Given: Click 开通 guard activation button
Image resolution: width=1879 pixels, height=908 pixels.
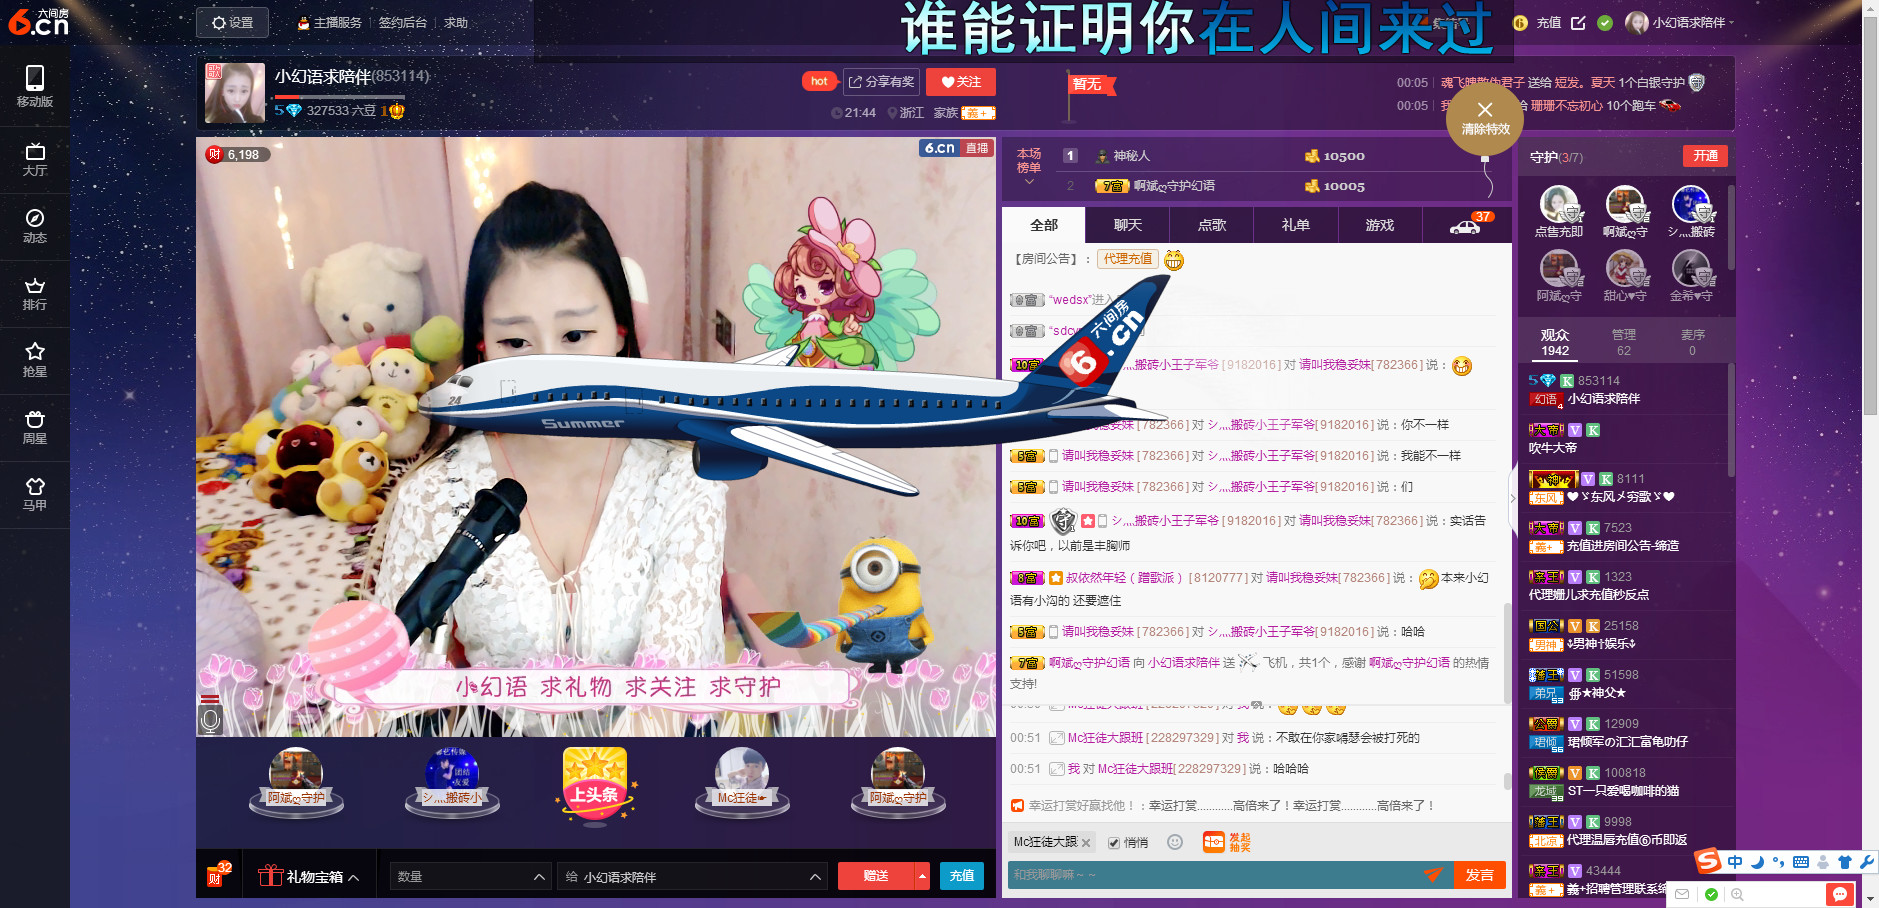Looking at the screenshot, I should (1705, 156).
